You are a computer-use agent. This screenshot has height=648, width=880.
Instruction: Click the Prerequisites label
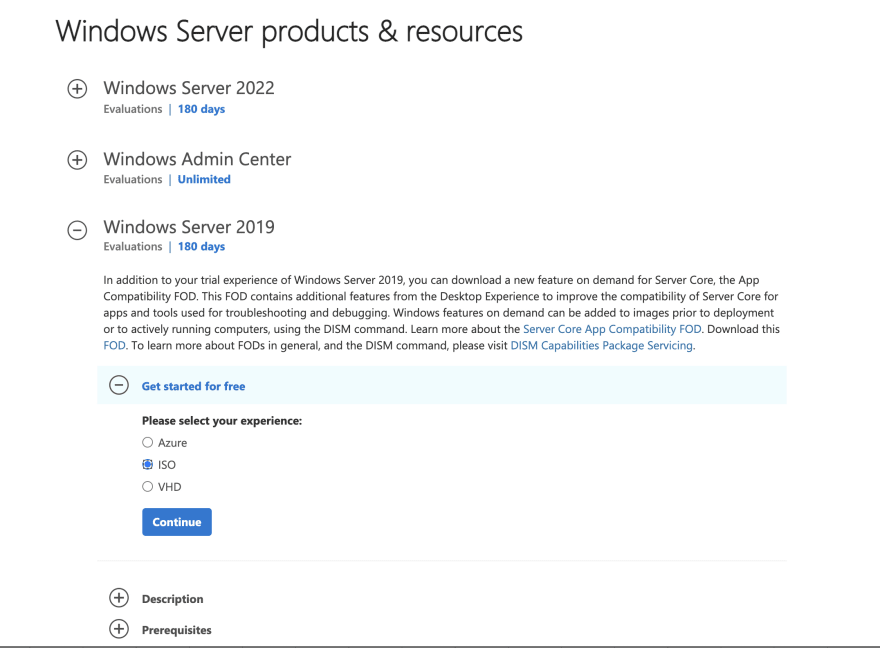tap(176, 630)
